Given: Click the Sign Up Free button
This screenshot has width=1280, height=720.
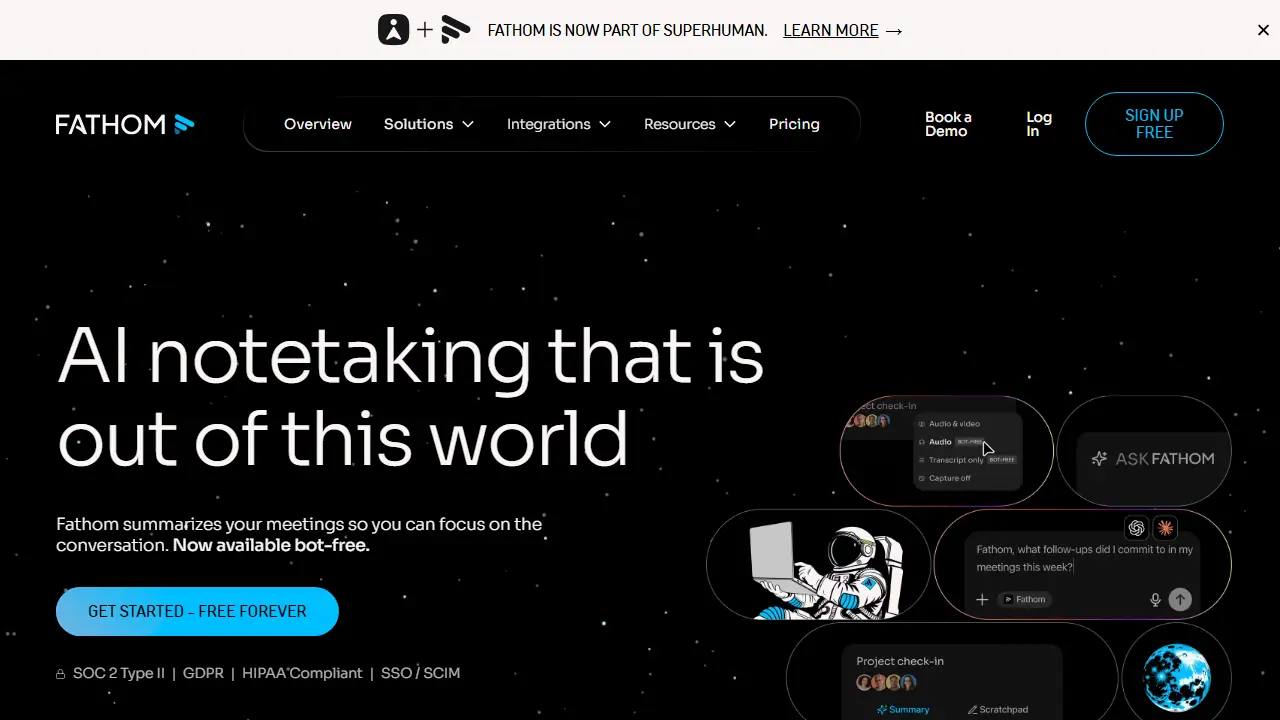Looking at the screenshot, I should tap(1154, 124).
